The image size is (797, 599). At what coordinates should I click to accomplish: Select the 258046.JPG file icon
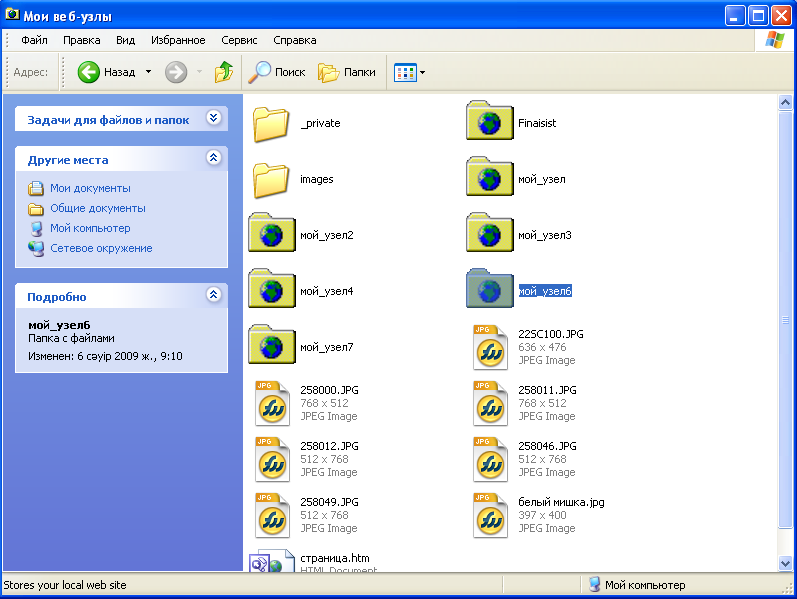coord(490,459)
